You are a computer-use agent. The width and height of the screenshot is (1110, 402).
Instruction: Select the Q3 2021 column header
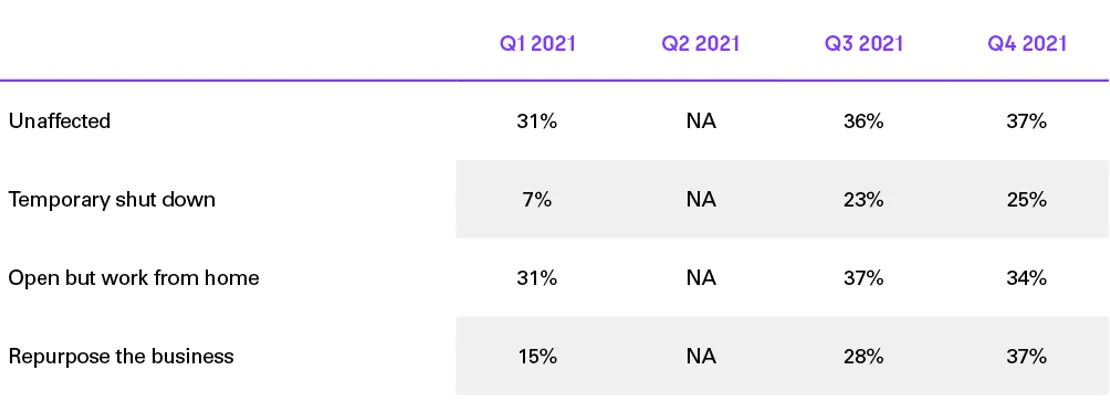[863, 44]
